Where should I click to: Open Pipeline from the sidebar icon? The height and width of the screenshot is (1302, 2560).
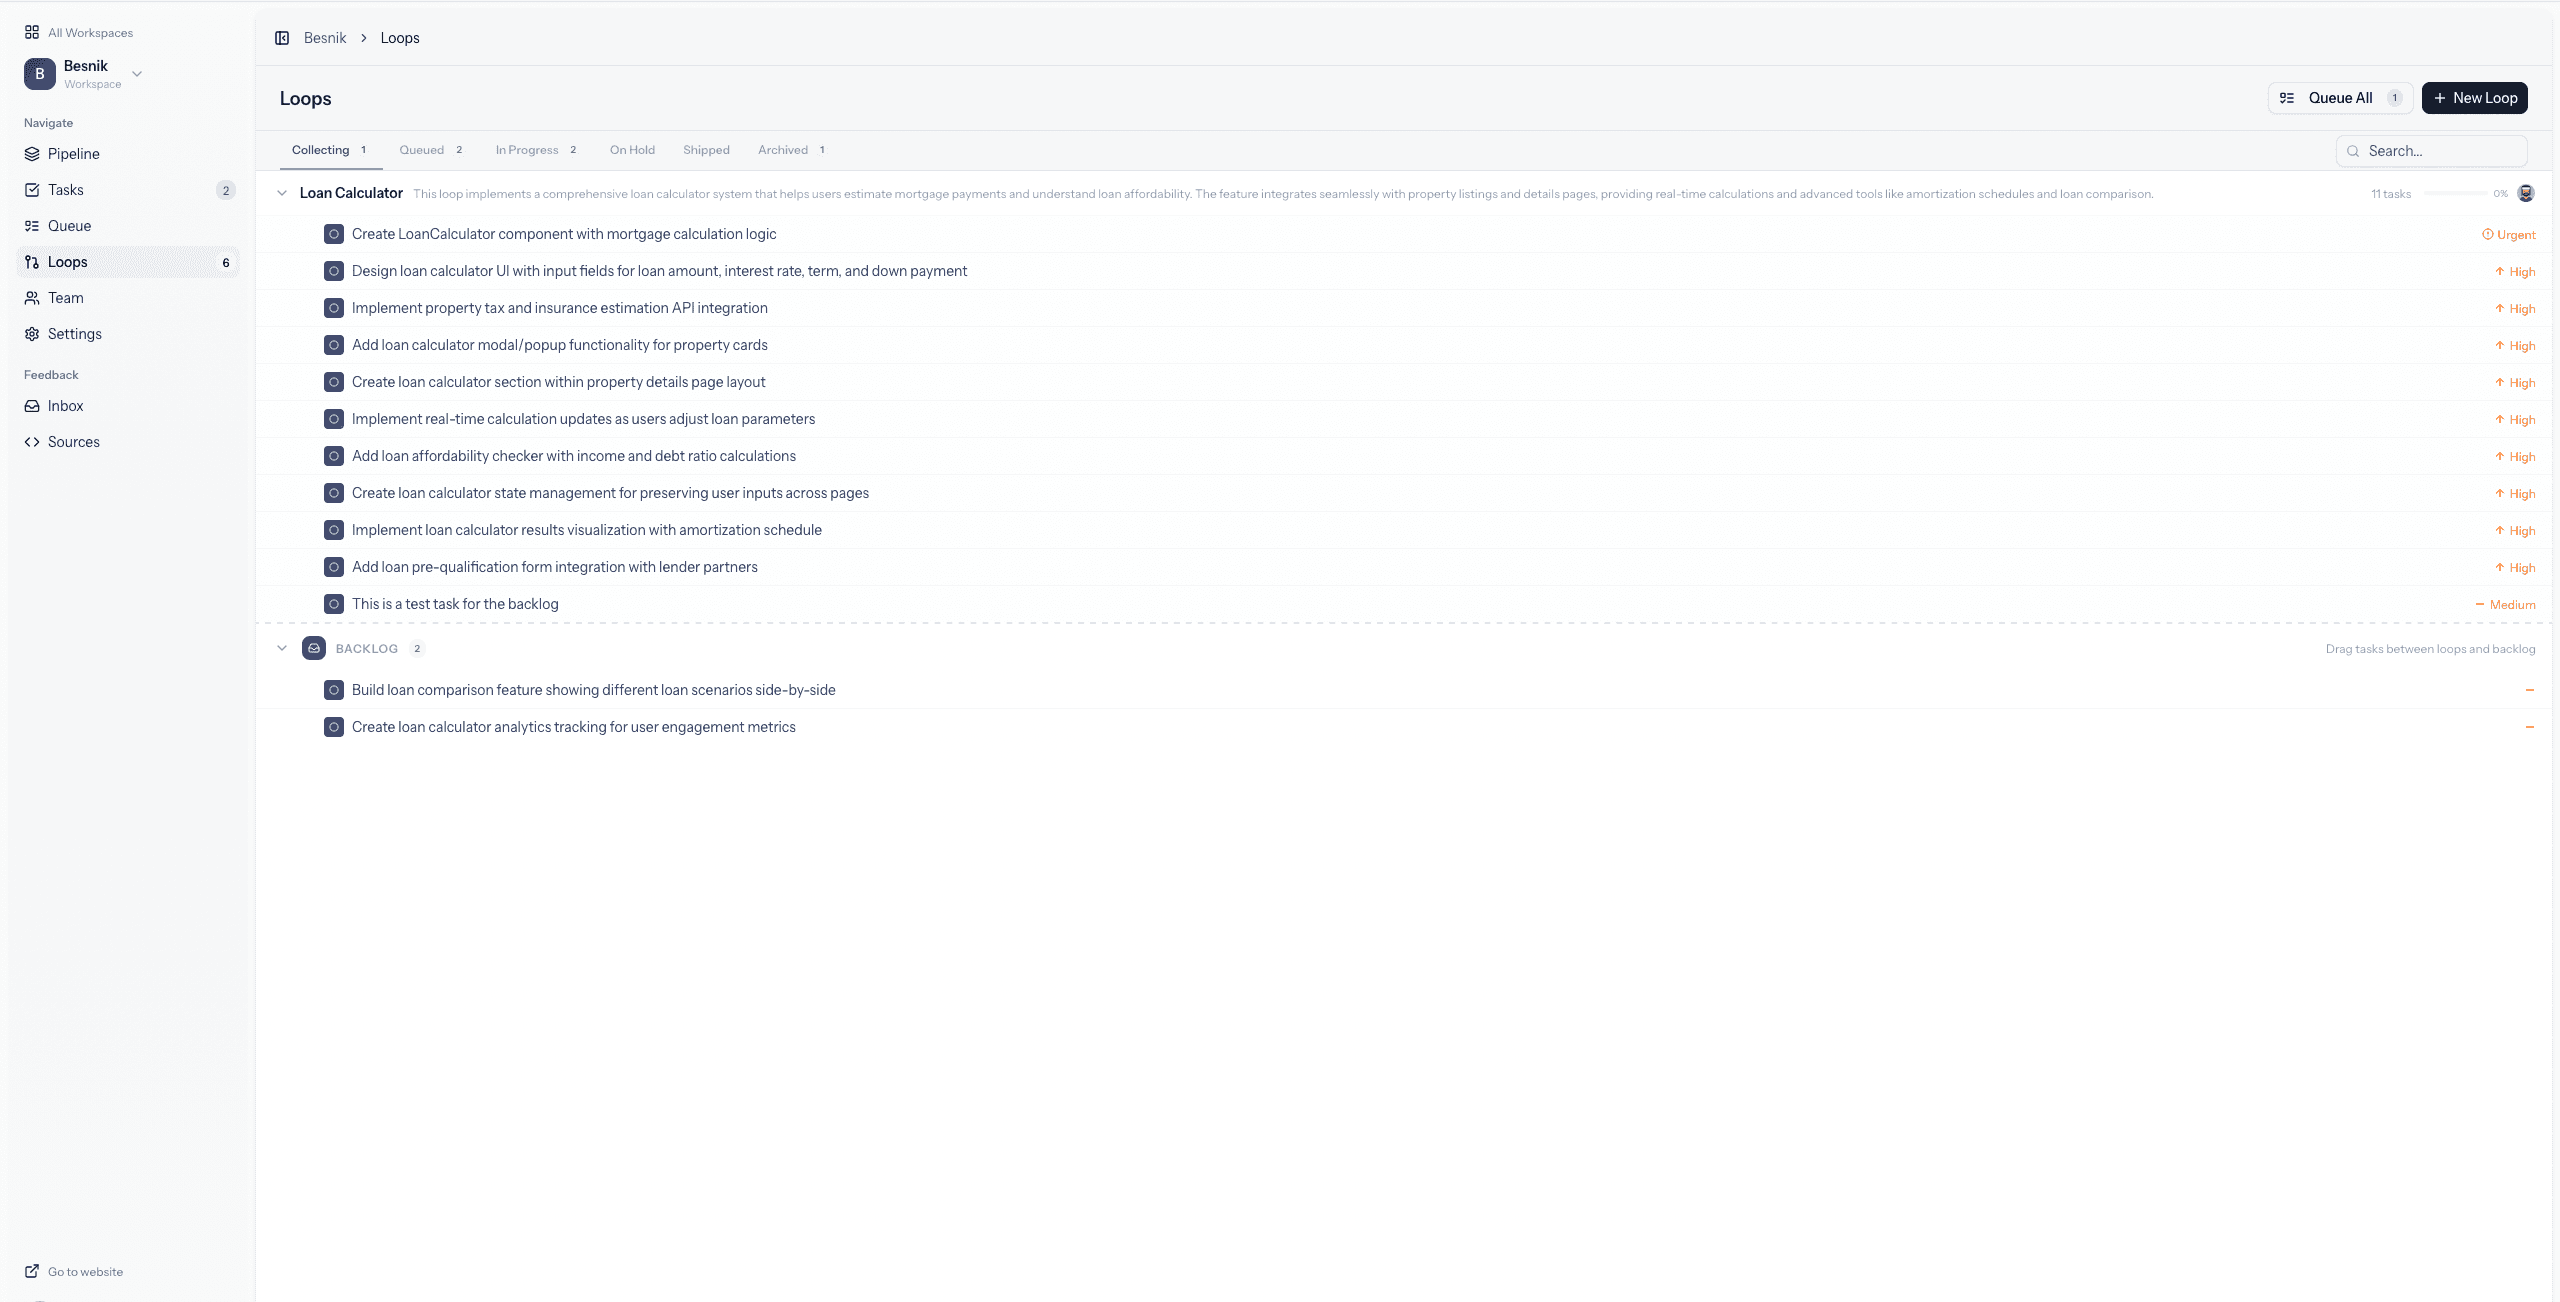pos(31,154)
